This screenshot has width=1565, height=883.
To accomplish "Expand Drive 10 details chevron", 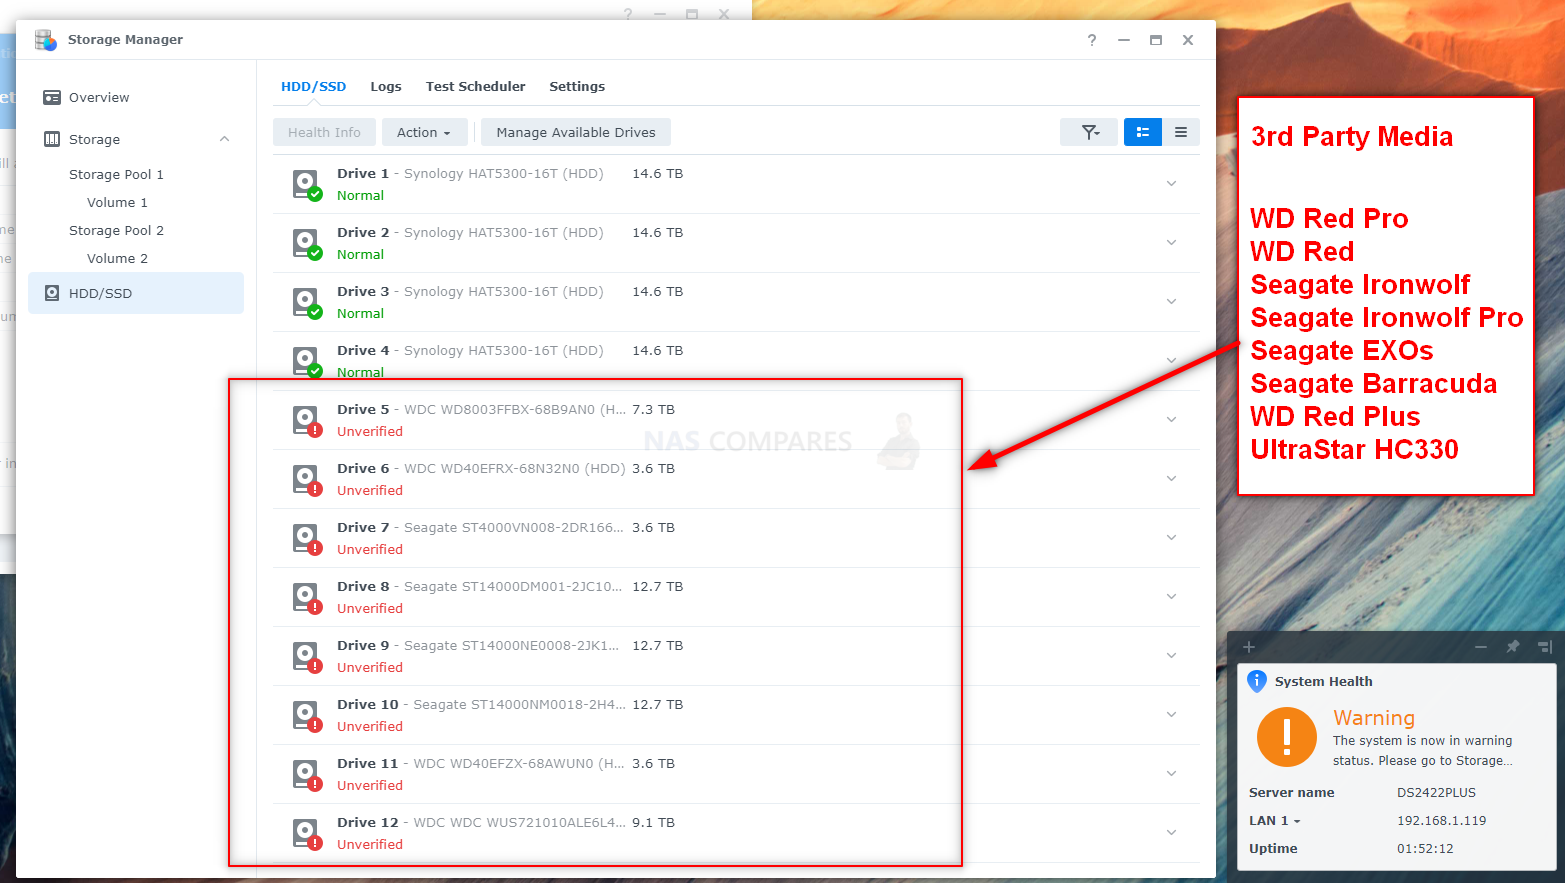I will (x=1171, y=715).
